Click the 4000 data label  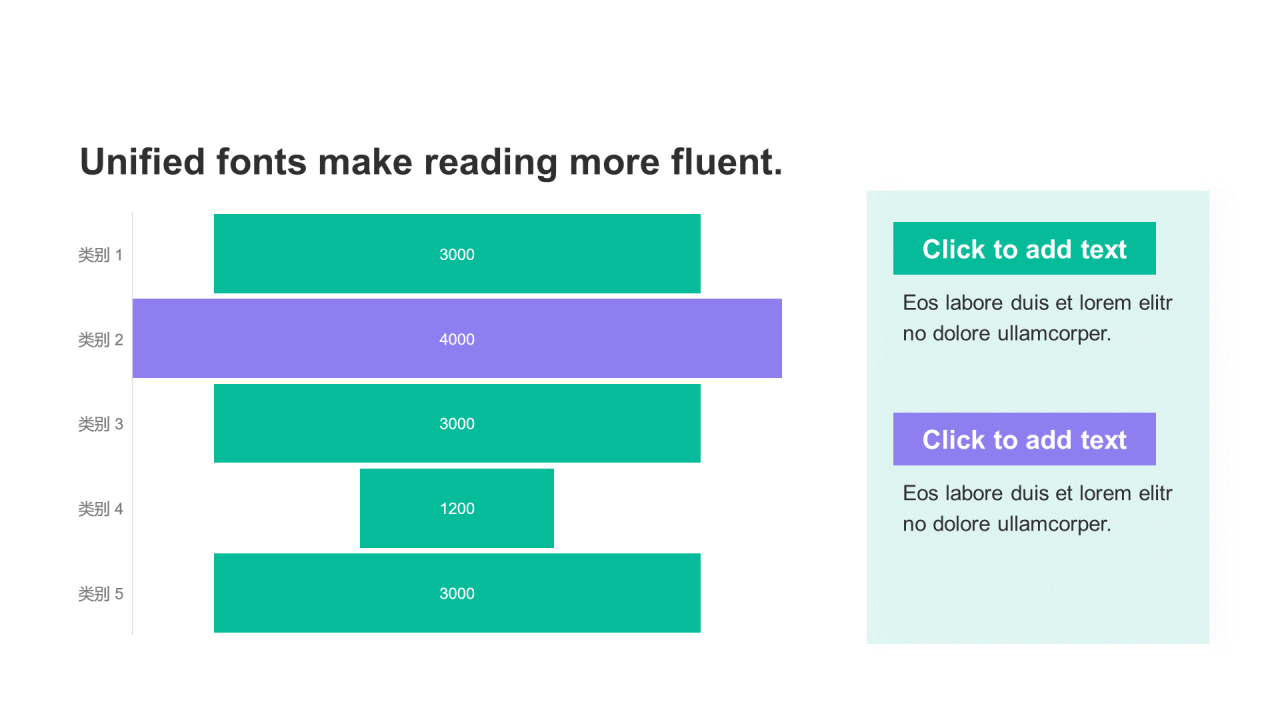[x=457, y=340]
